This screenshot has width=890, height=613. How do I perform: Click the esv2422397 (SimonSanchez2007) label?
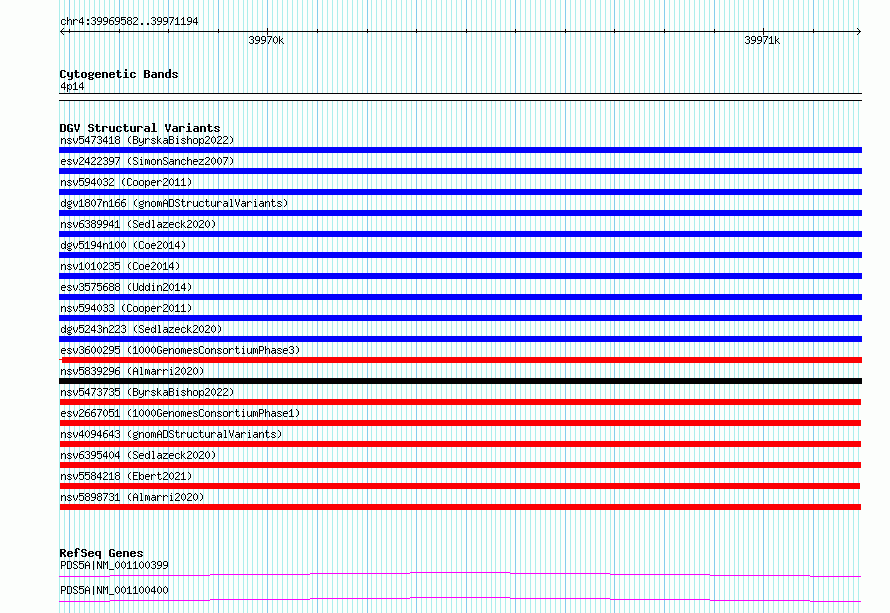[147, 161]
